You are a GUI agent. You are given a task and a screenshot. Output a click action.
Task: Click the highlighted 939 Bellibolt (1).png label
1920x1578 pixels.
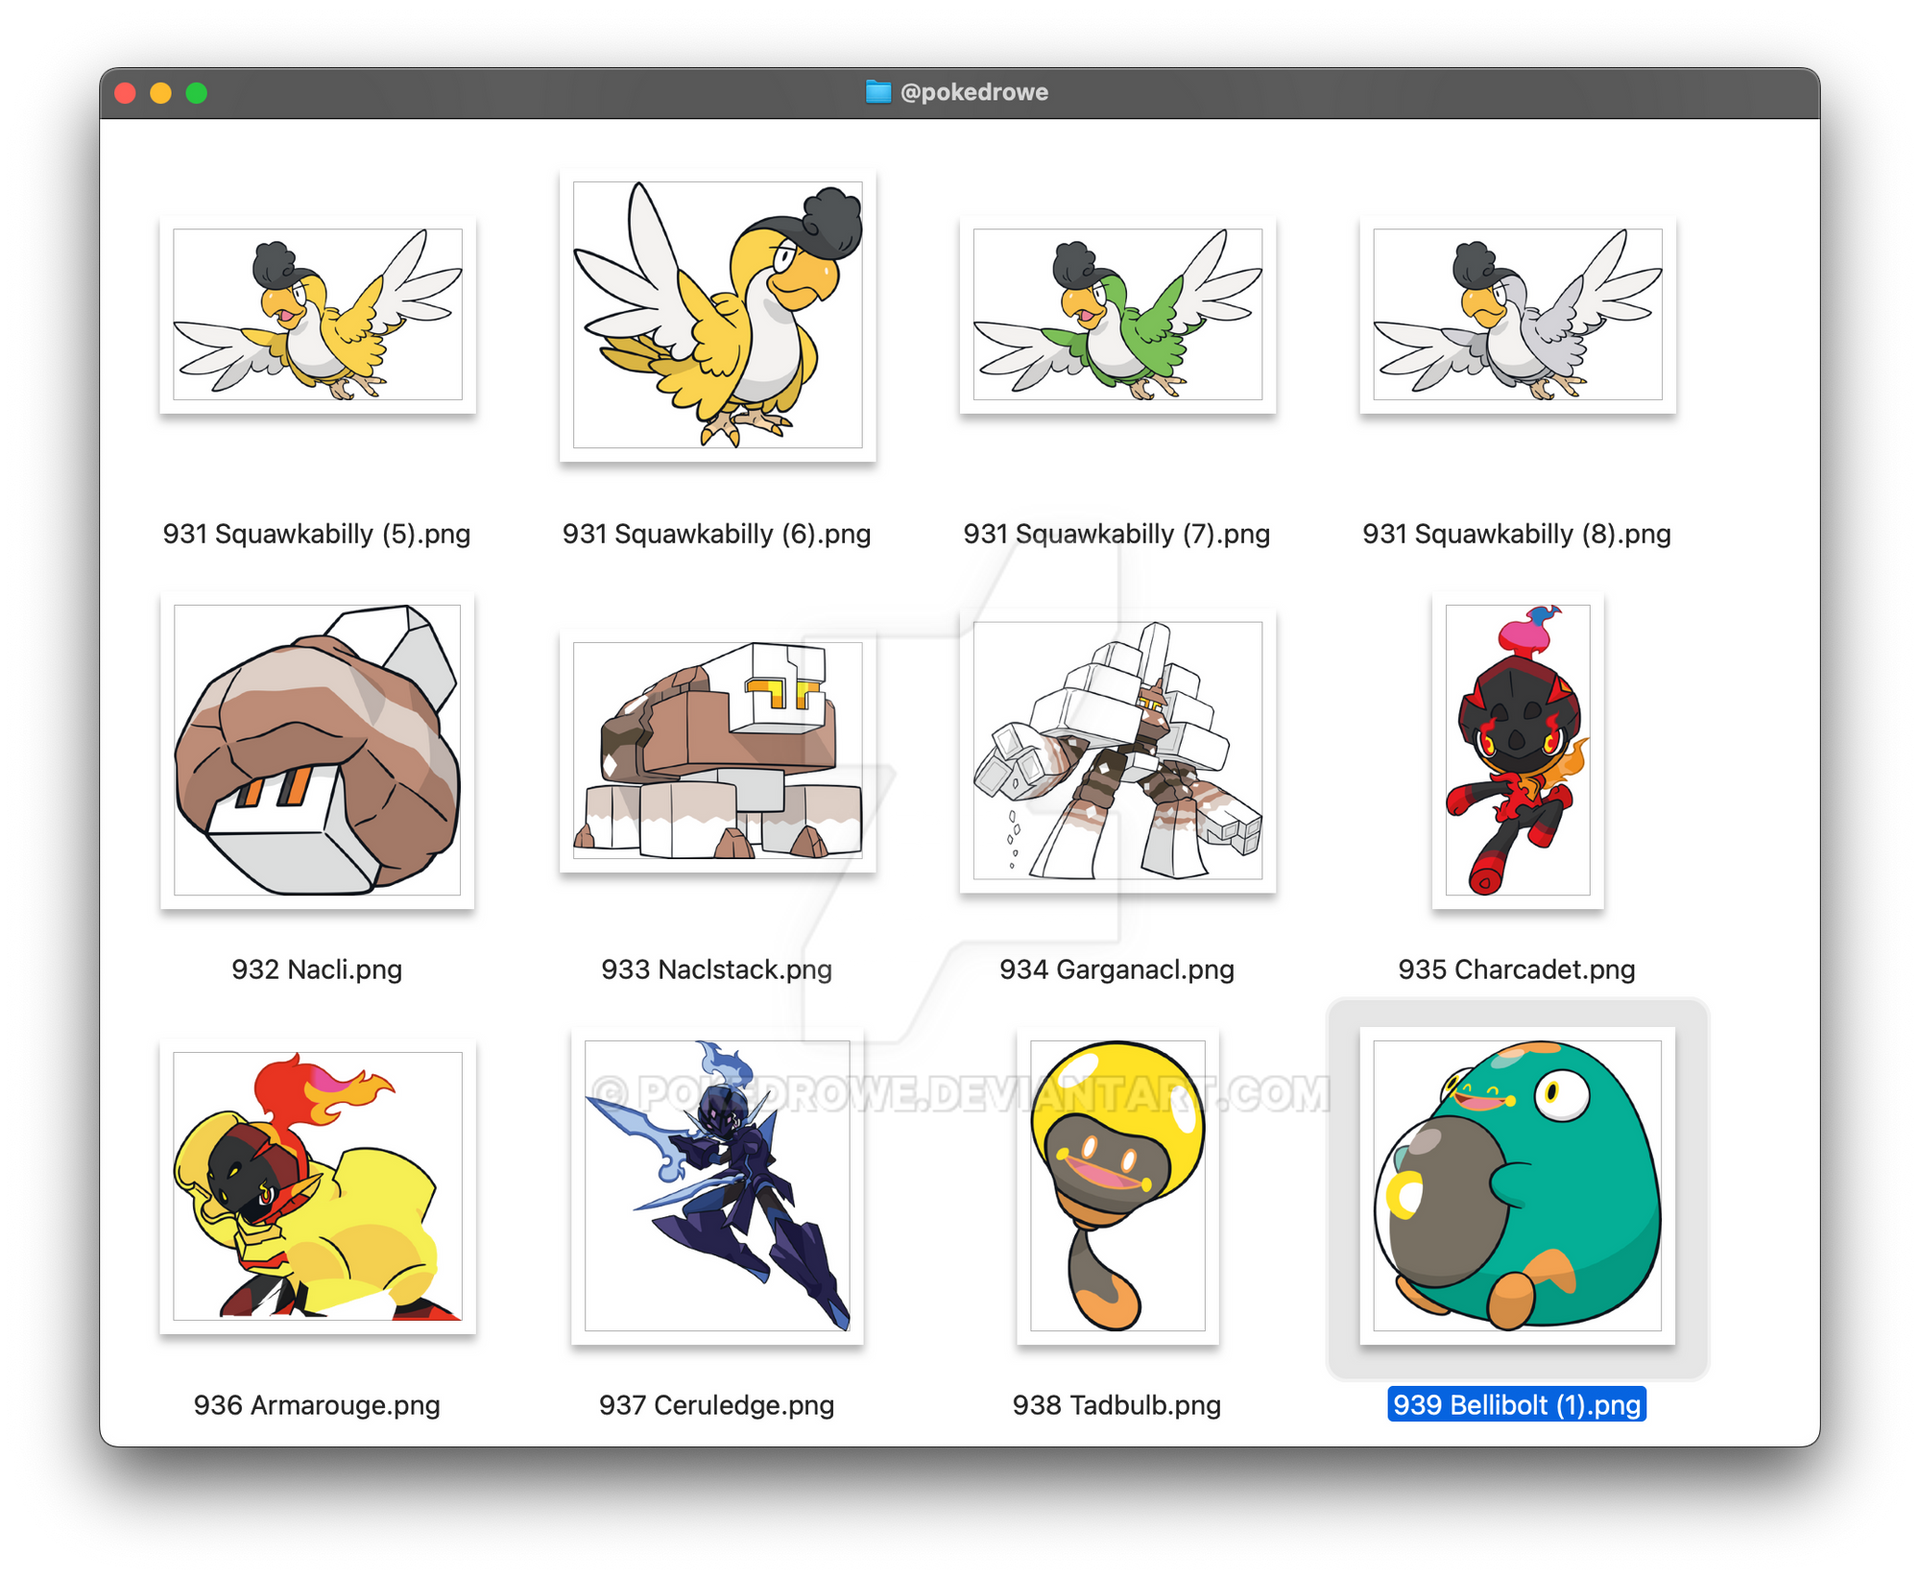(x=1517, y=1405)
